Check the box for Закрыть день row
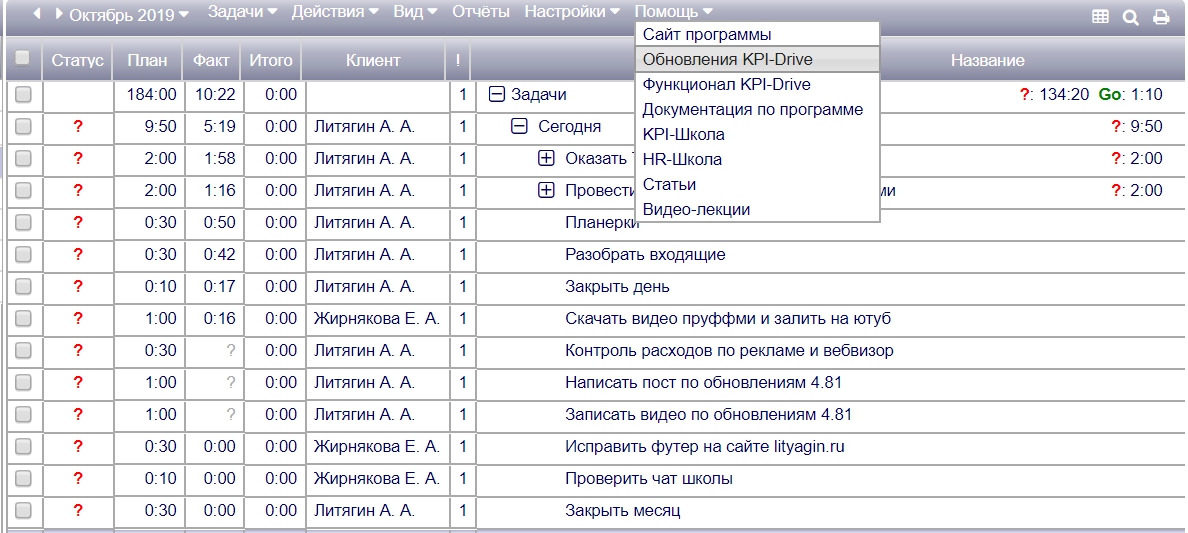Screen dimensions: 1188x533 23,287
